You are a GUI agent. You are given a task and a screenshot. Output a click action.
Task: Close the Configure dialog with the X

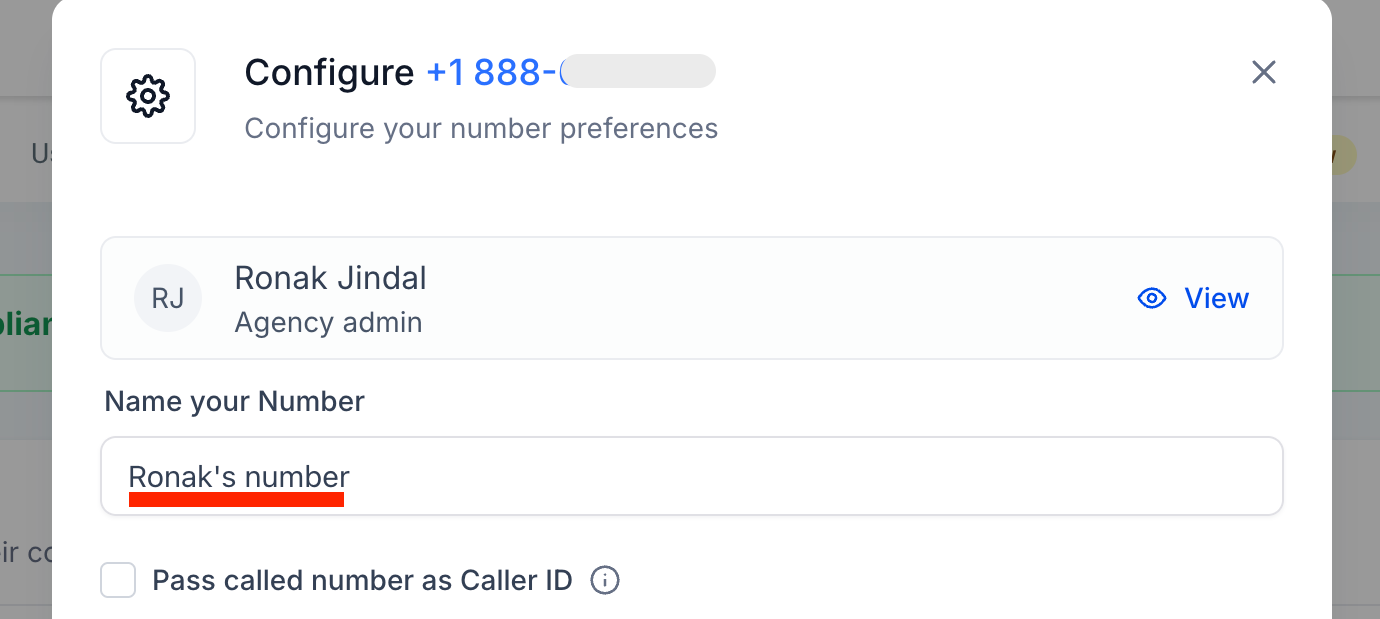coord(1264,72)
